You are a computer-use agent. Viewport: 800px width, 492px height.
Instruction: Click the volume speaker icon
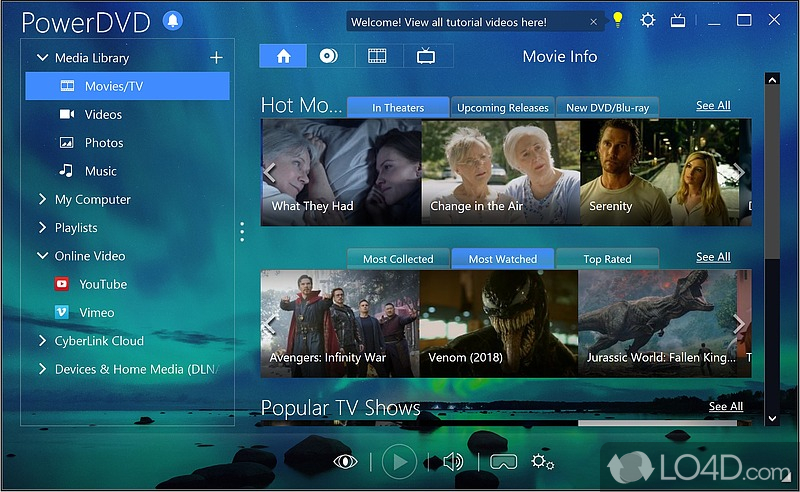pyautogui.click(x=453, y=462)
